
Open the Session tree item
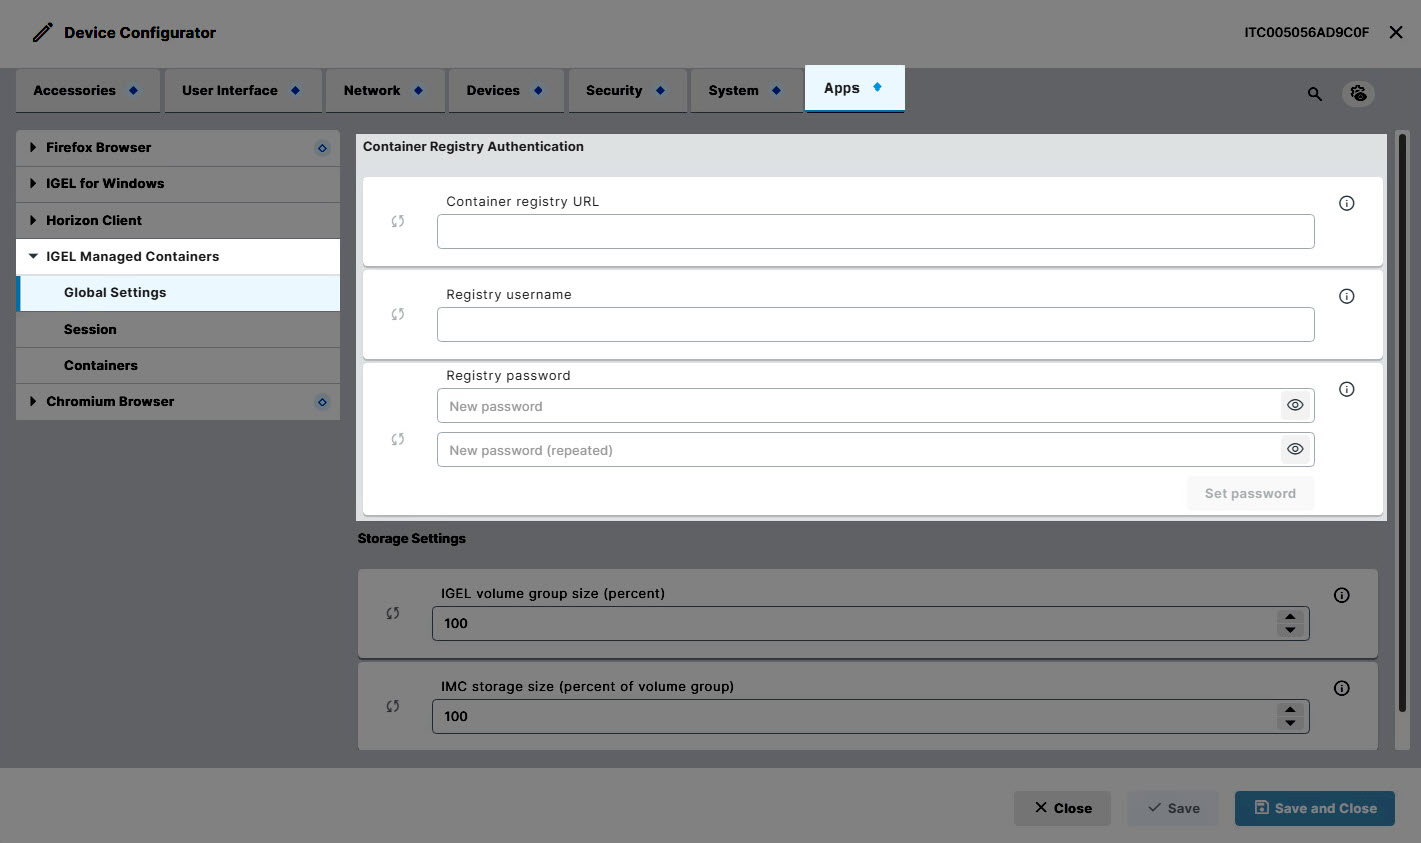178,329
